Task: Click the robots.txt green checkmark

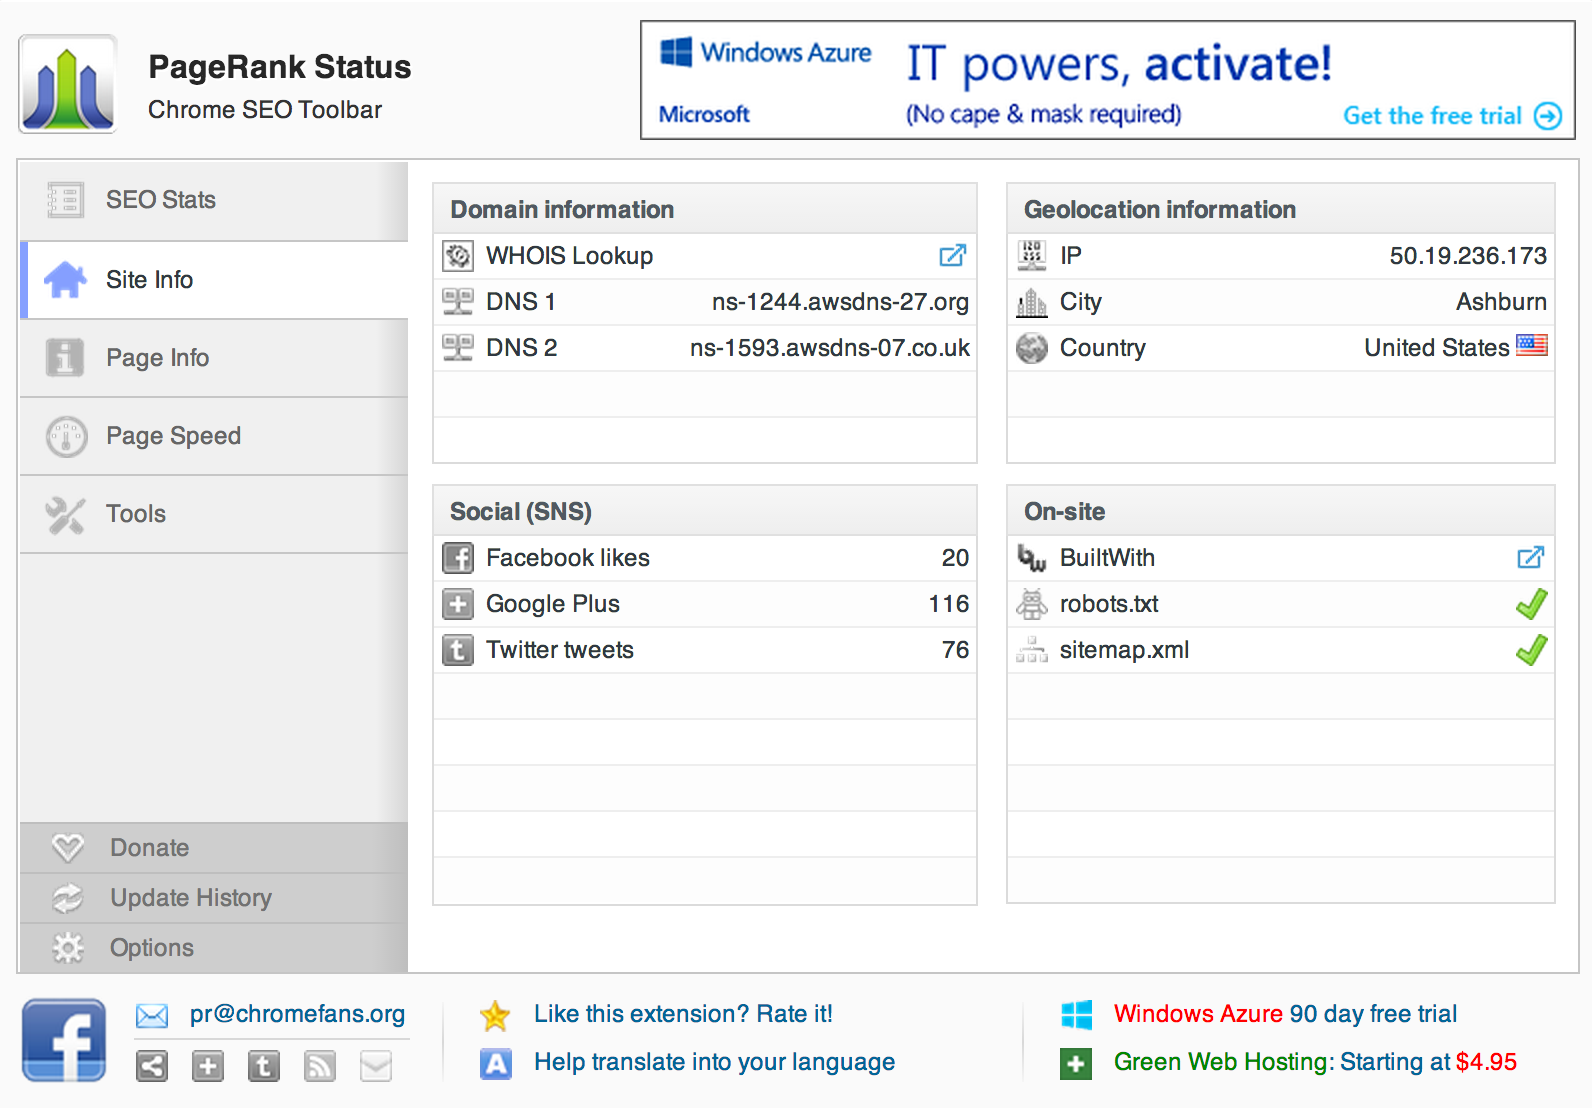Action: point(1531,604)
